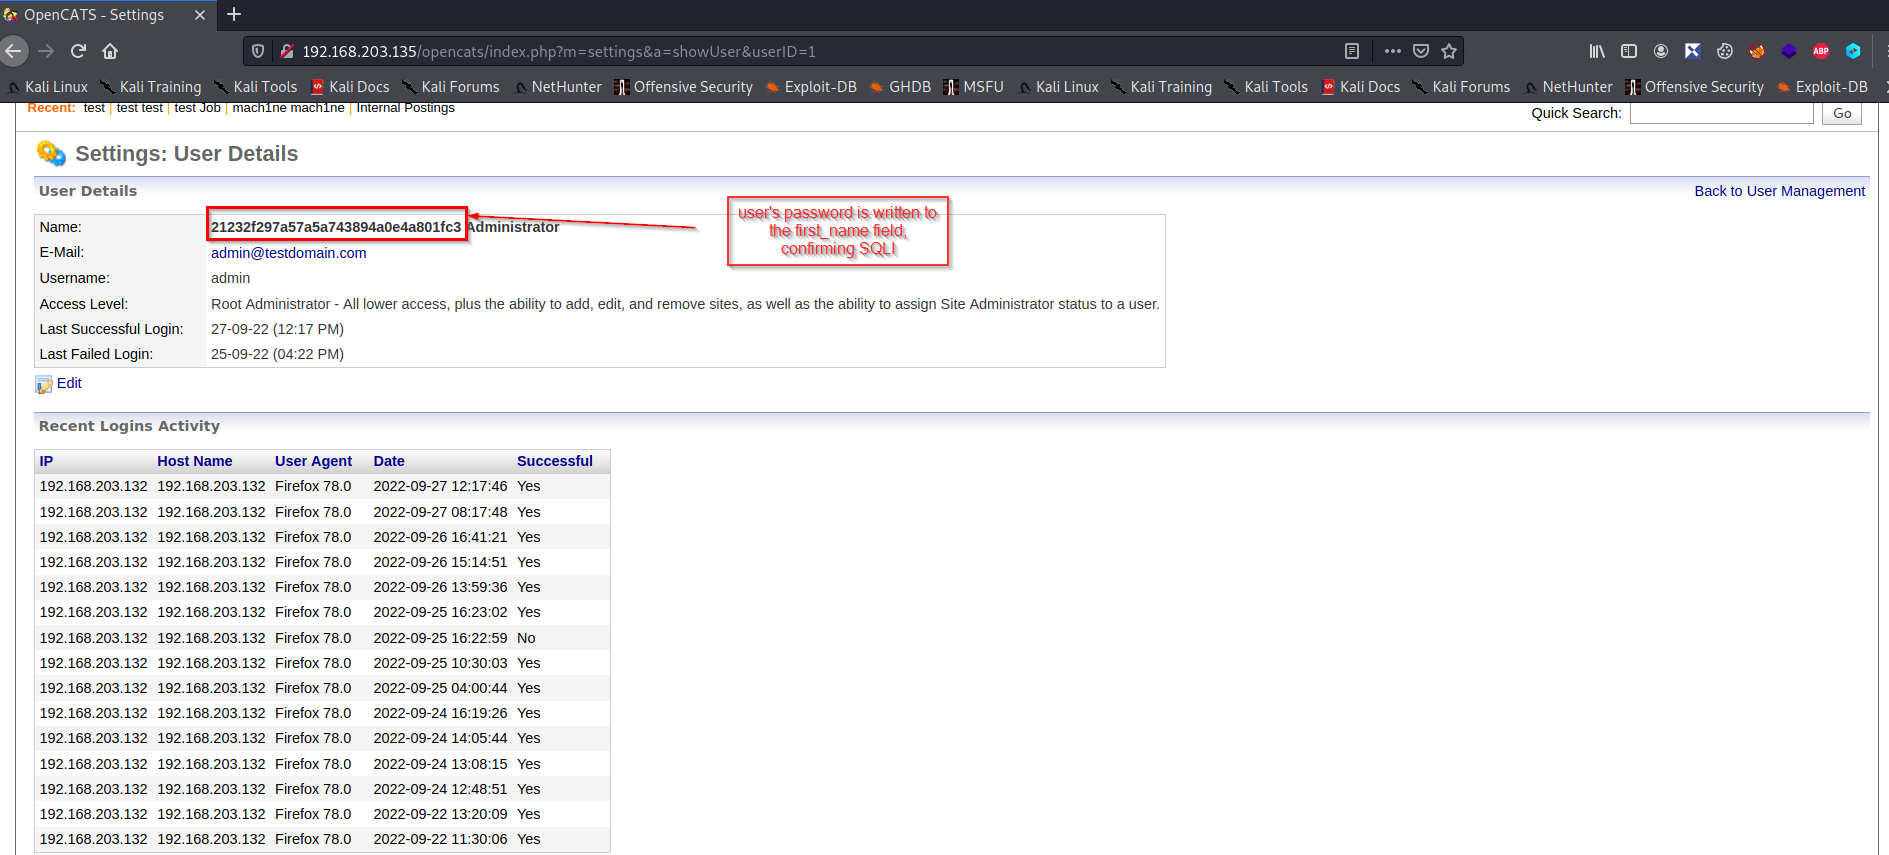
Task: Click the Settings gears header icon
Action: [51, 153]
